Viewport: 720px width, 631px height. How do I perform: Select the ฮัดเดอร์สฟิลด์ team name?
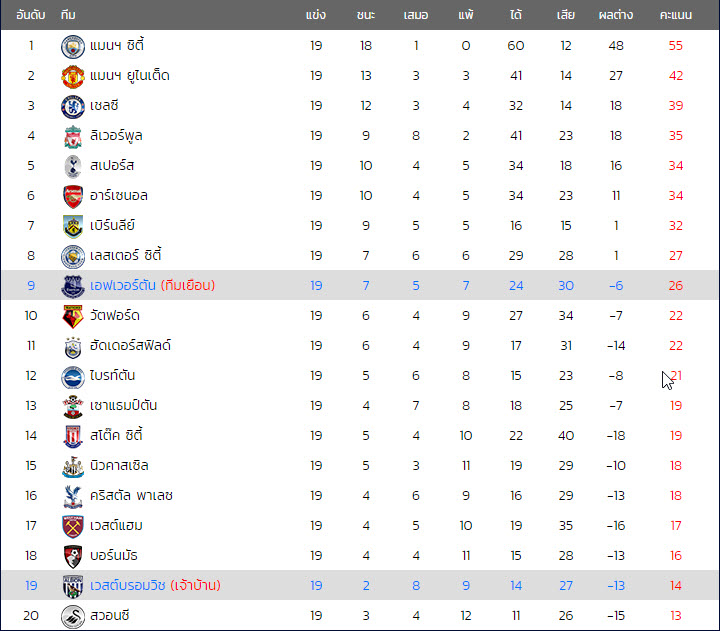pos(130,345)
